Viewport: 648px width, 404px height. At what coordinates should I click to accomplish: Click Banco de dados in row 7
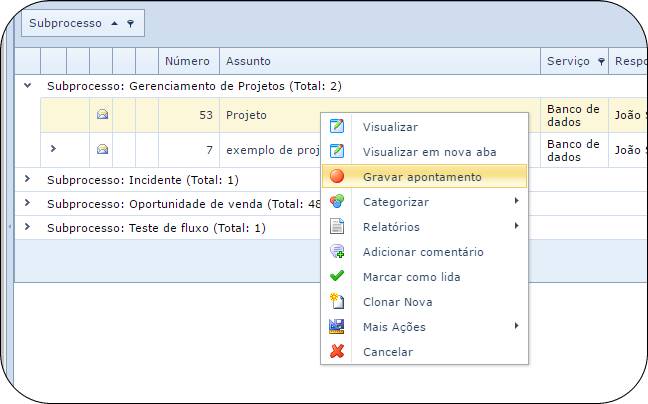click(x=573, y=150)
